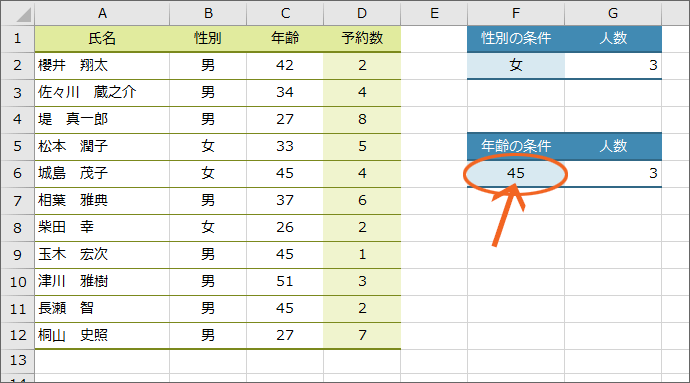Click age 33 for 松本 潤子
The height and width of the screenshot is (383, 690).
point(285,147)
